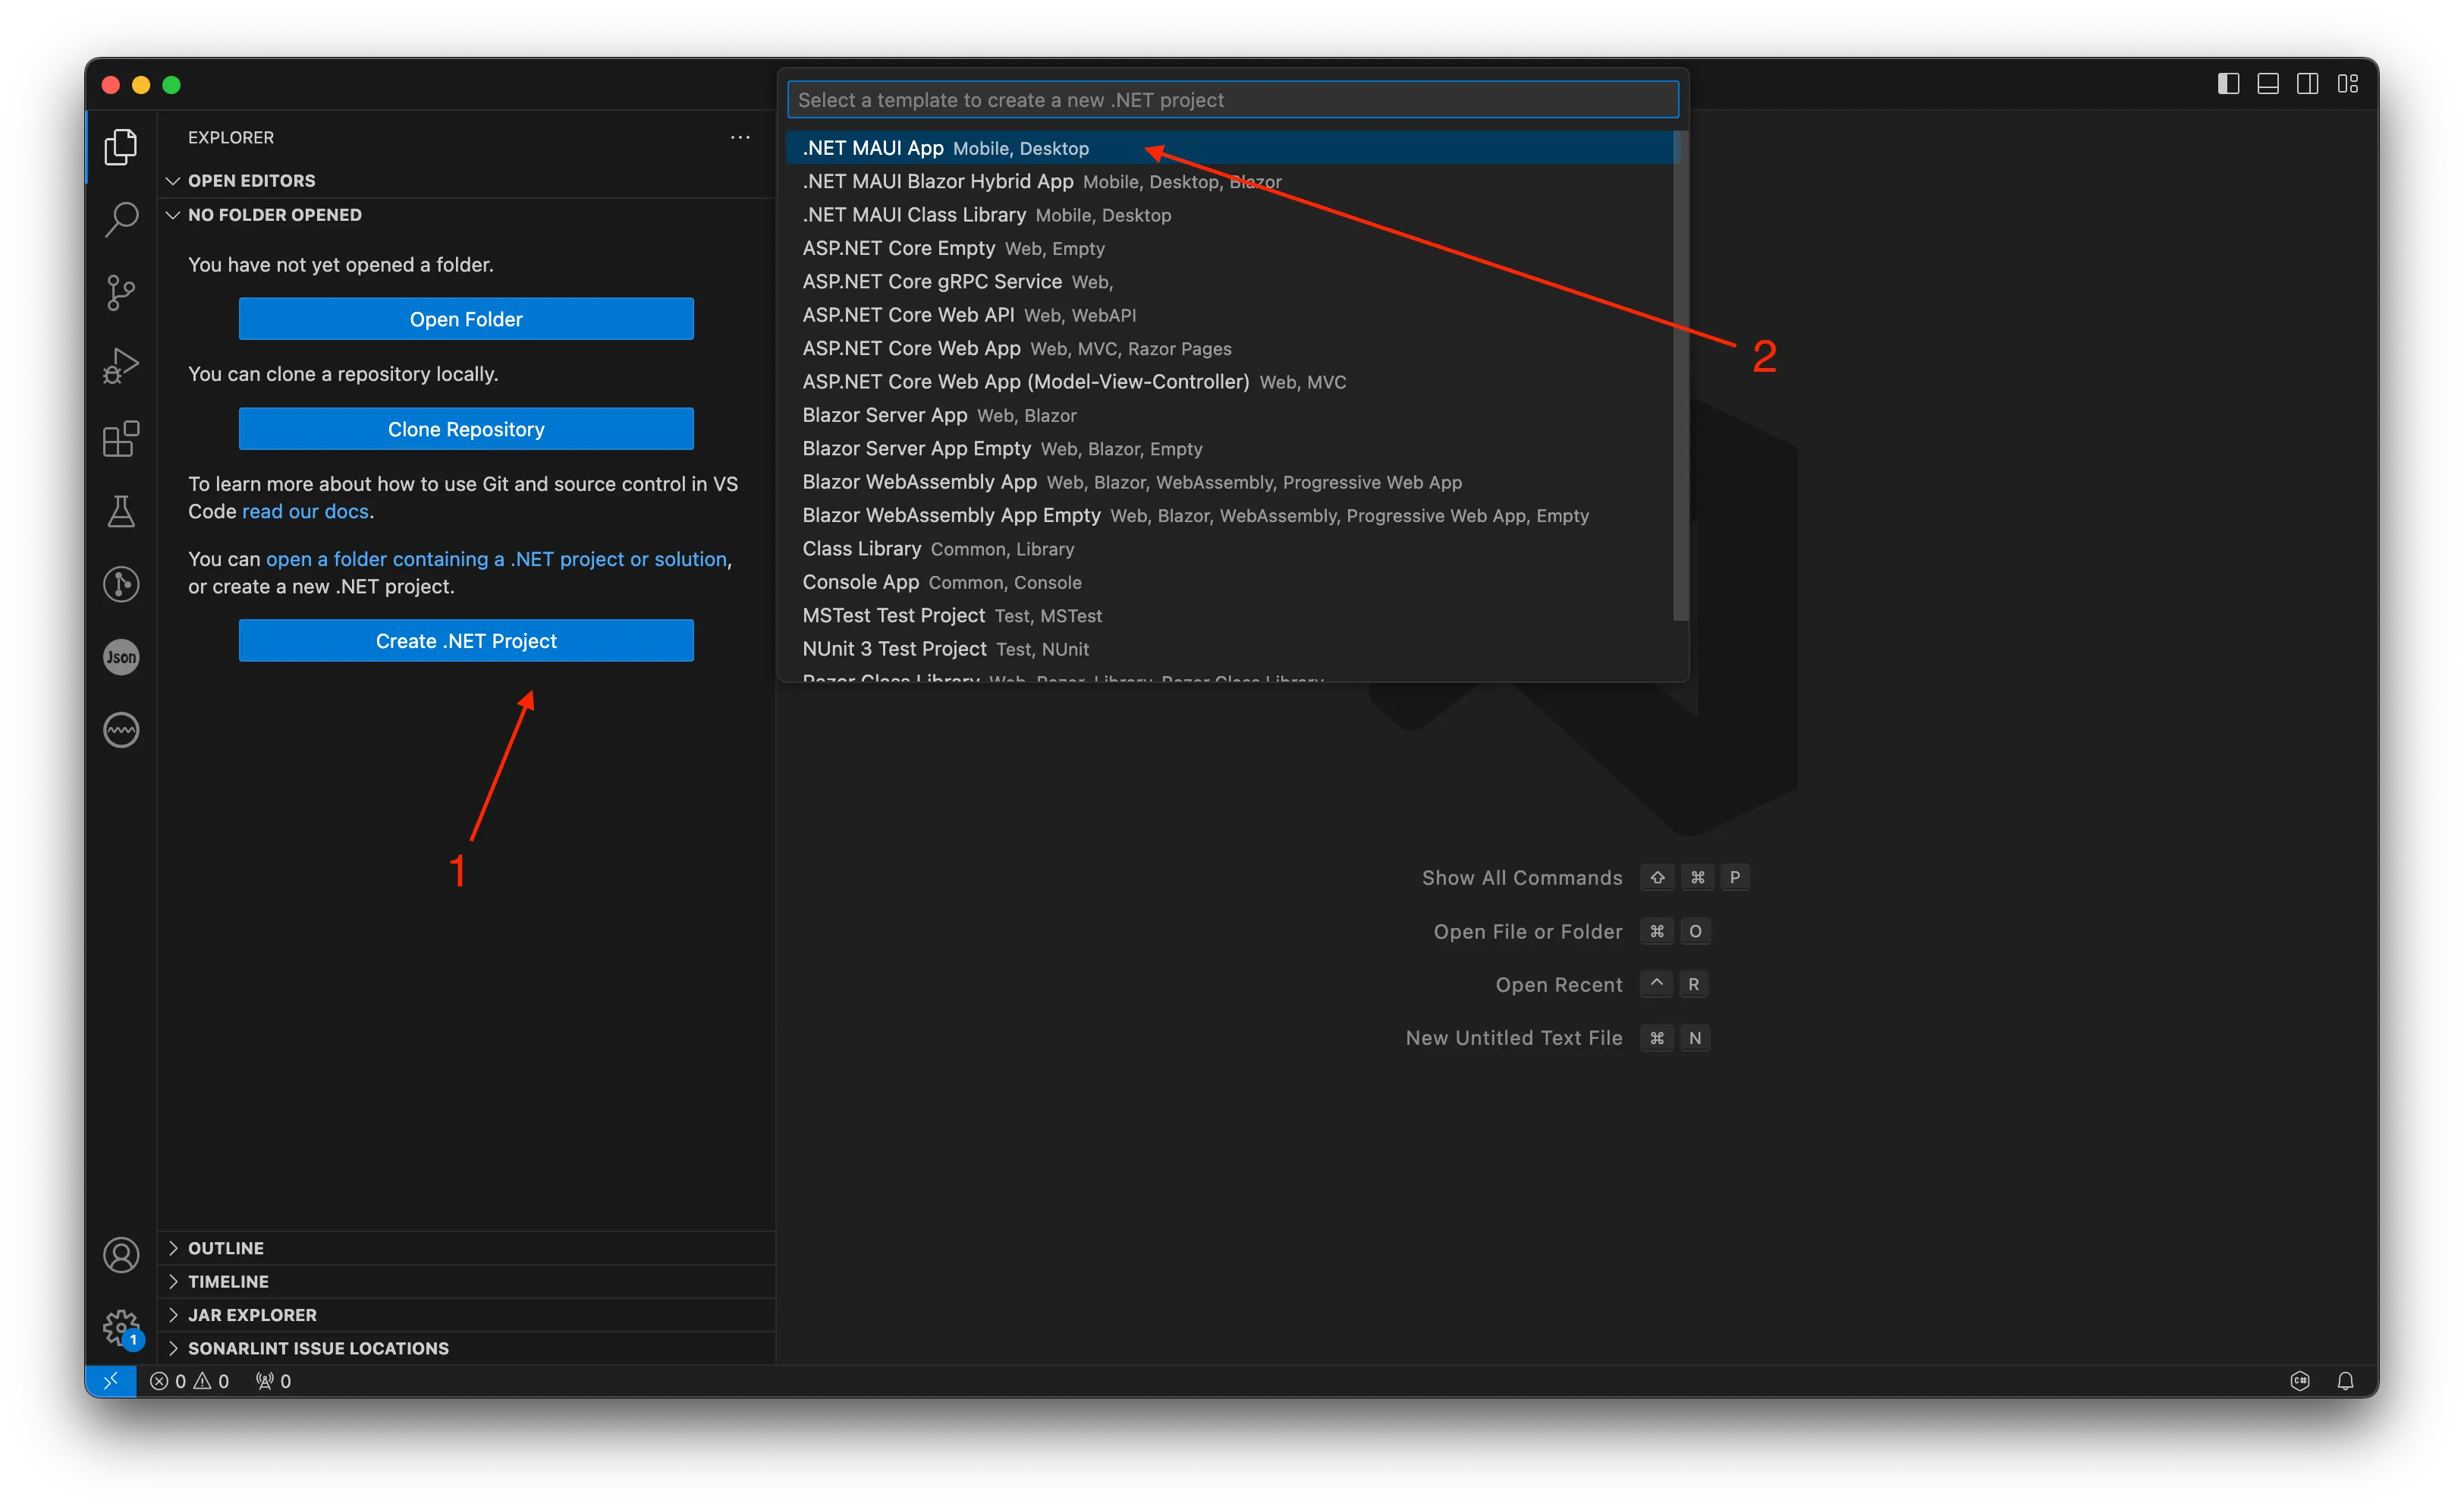Image resolution: width=2464 pixels, height=1510 pixels.
Task: Expand SonarLint Issue Locations section
Action: point(467,1348)
